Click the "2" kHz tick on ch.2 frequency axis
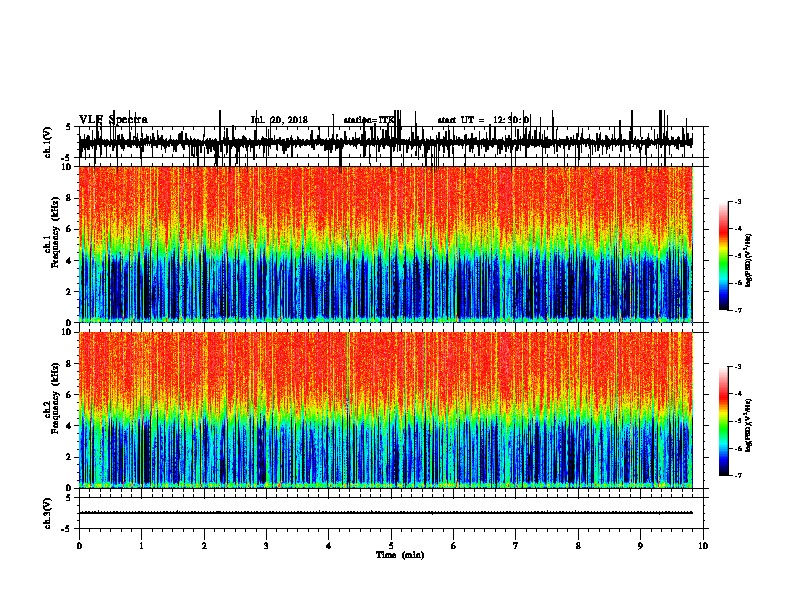Image resolution: width=792 pixels, height=612 pixels. [x=70, y=457]
